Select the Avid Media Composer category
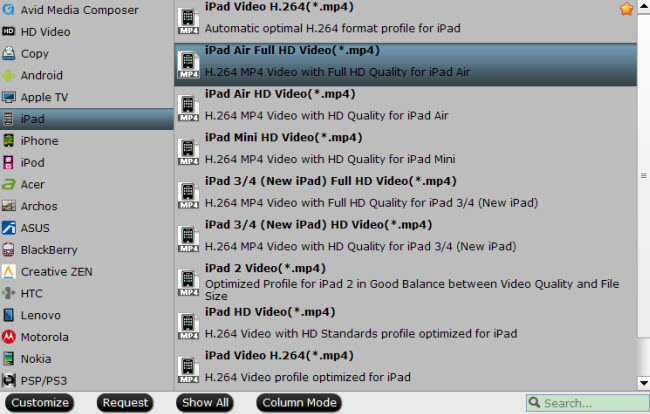This screenshot has height=414, width=650. point(87,10)
